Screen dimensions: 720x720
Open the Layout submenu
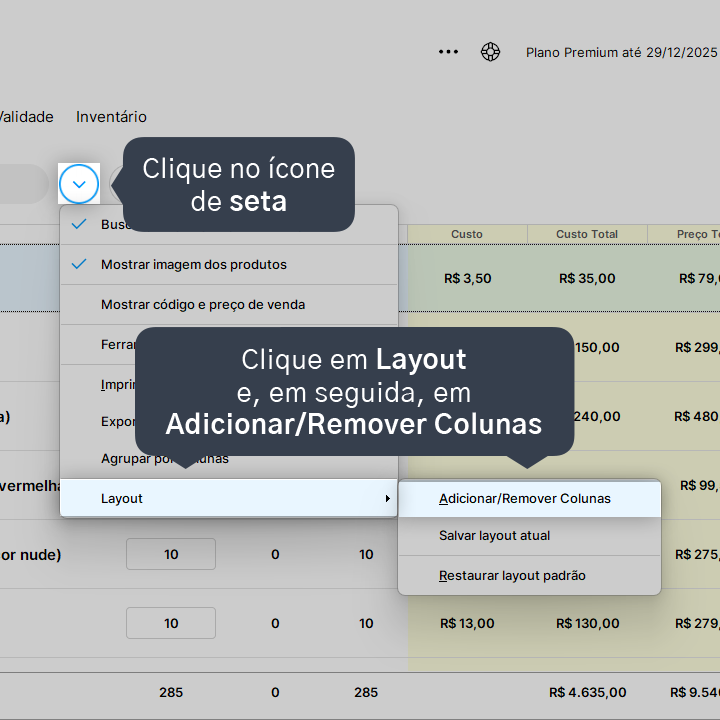point(229,498)
